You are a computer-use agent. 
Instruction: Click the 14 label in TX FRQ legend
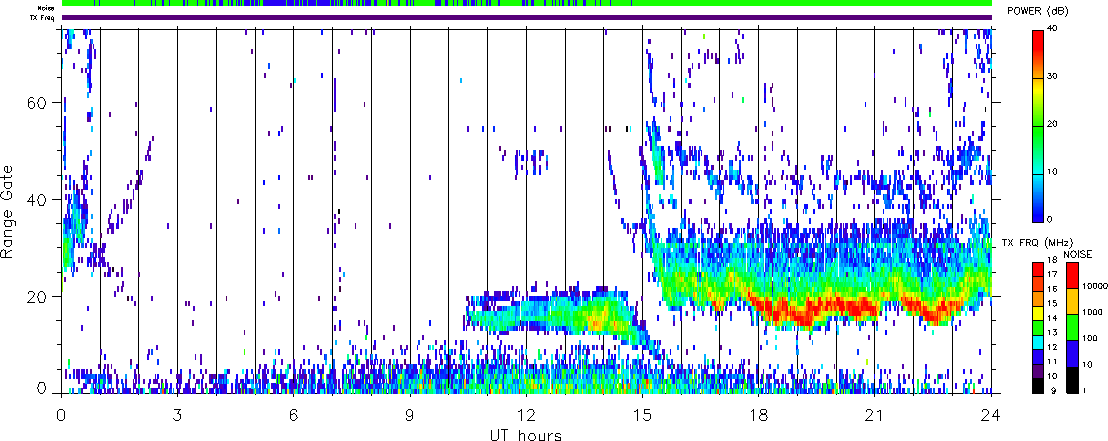[x=1053, y=318]
